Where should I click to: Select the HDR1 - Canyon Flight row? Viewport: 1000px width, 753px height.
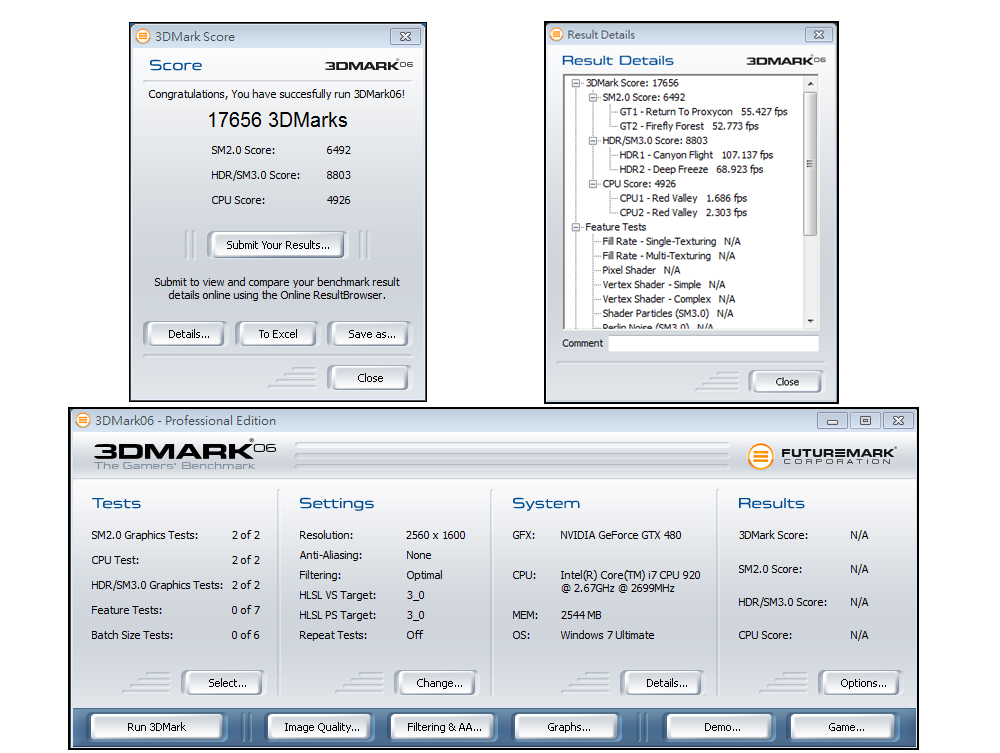click(x=696, y=155)
